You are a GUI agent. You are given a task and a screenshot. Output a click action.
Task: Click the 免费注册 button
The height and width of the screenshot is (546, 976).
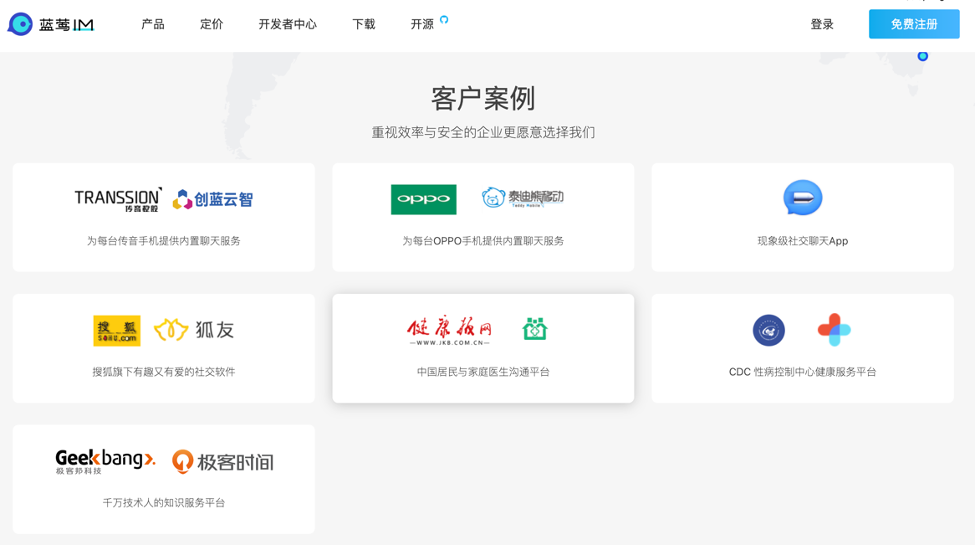coord(914,24)
